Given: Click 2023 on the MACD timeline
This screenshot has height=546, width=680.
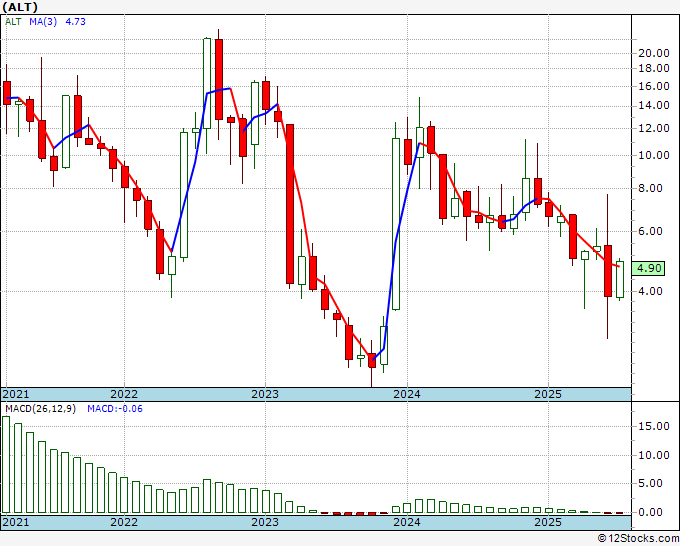Looking at the screenshot, I should pos(265,522).
